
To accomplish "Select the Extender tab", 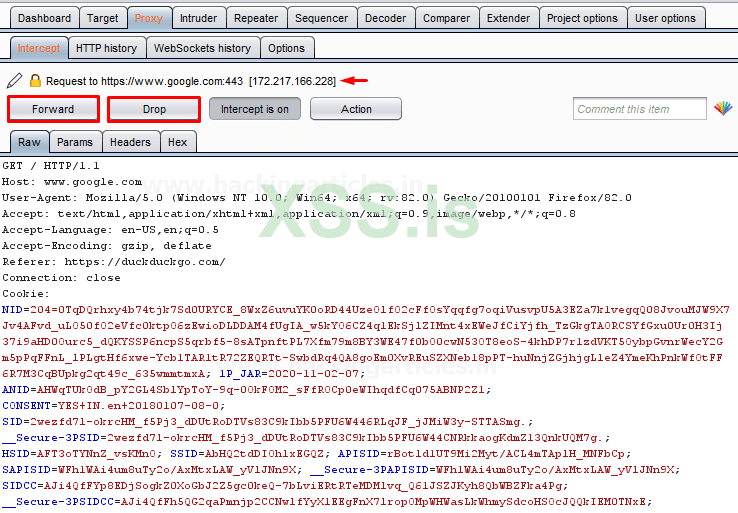I will tap(508, 18).
